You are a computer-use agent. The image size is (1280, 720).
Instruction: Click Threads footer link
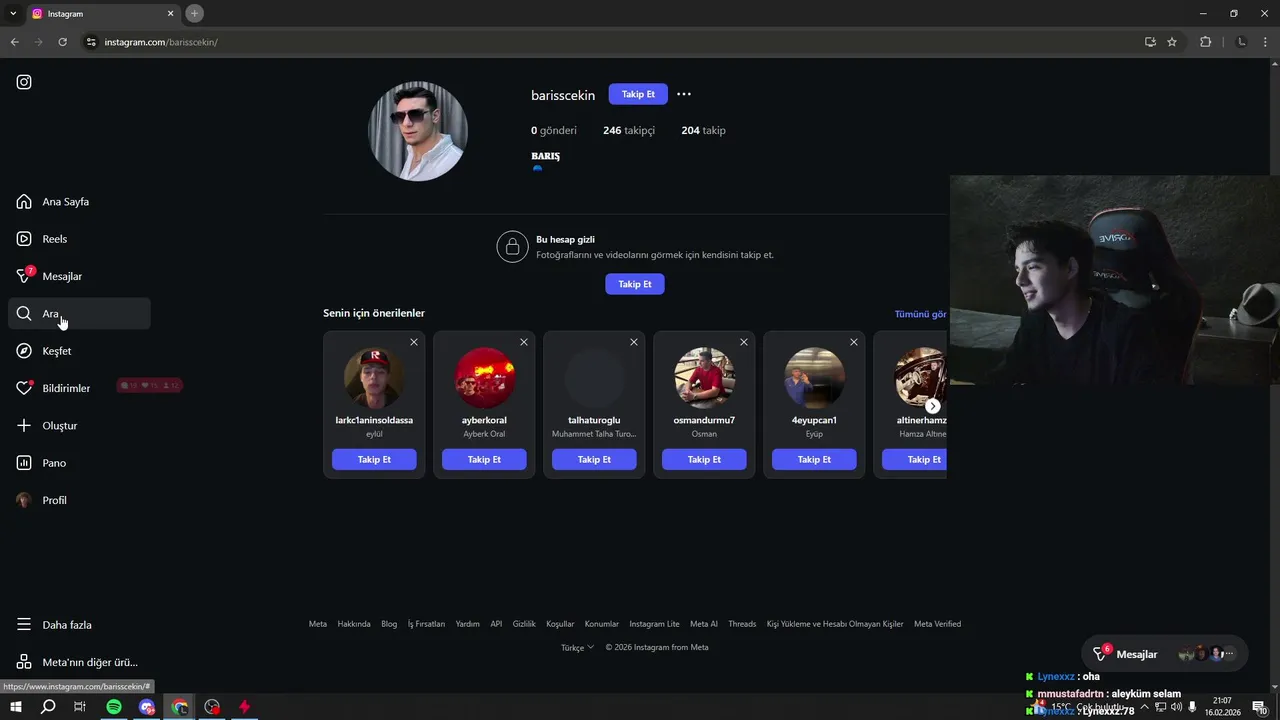pos(742,624)
